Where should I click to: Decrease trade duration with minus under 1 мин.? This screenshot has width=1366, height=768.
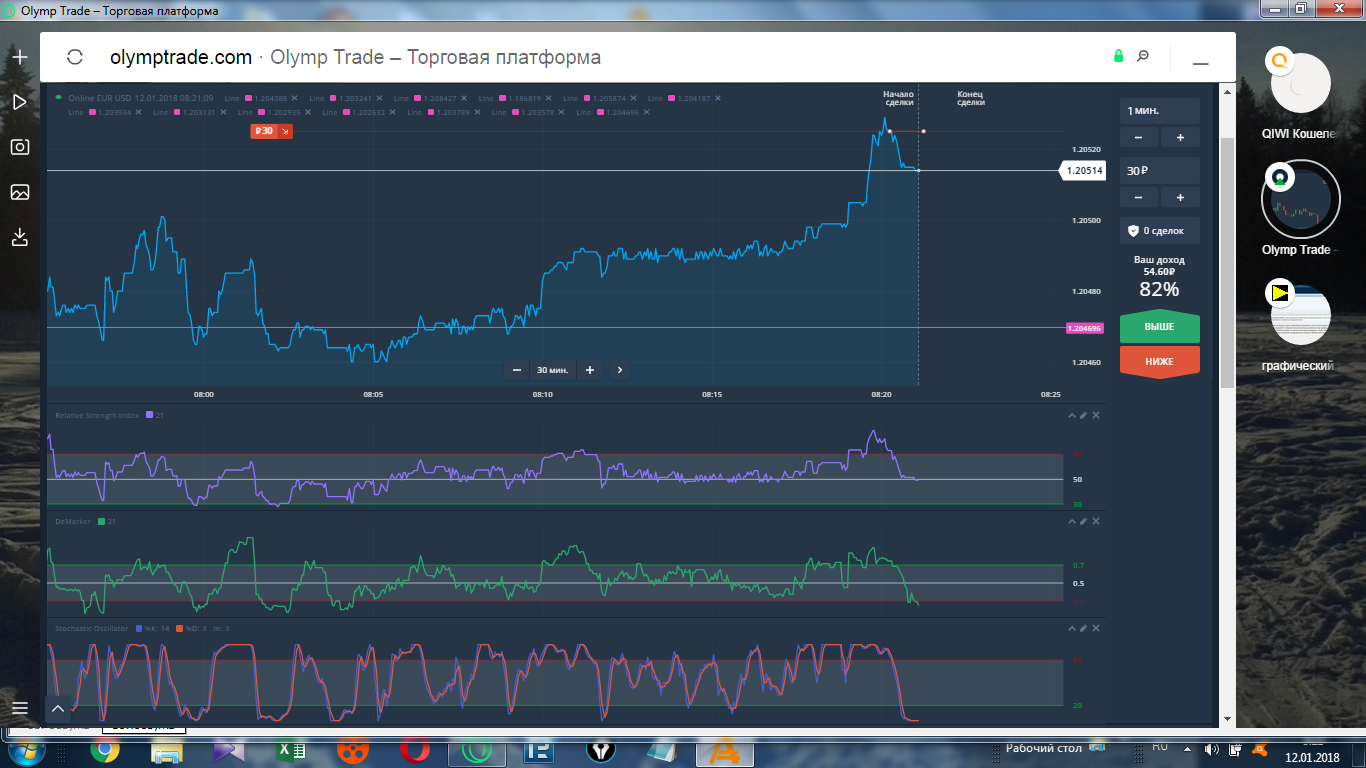point(1139,137)
